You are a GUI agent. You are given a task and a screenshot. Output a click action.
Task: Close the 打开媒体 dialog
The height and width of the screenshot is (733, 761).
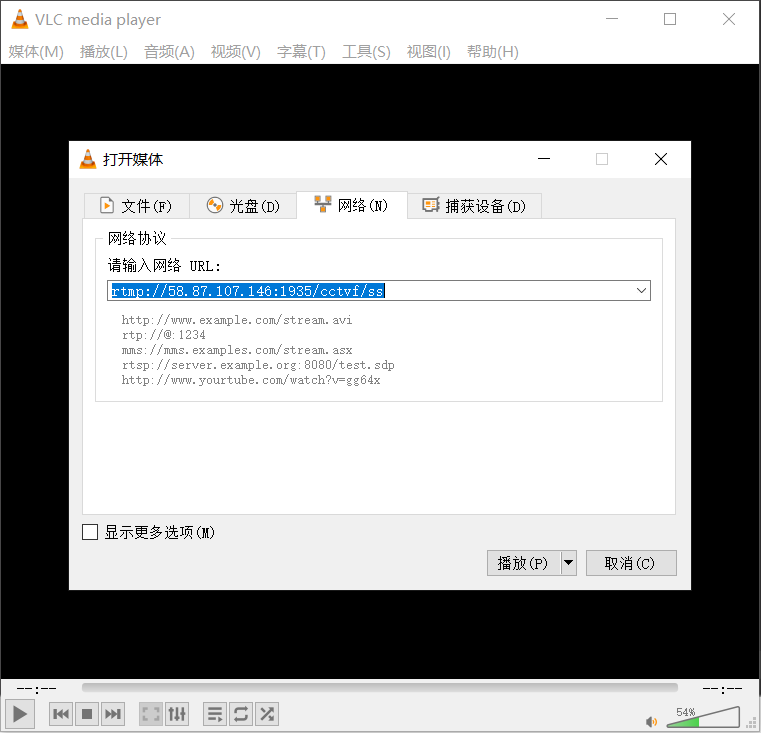pyautogui.click(x=661, y=159)
